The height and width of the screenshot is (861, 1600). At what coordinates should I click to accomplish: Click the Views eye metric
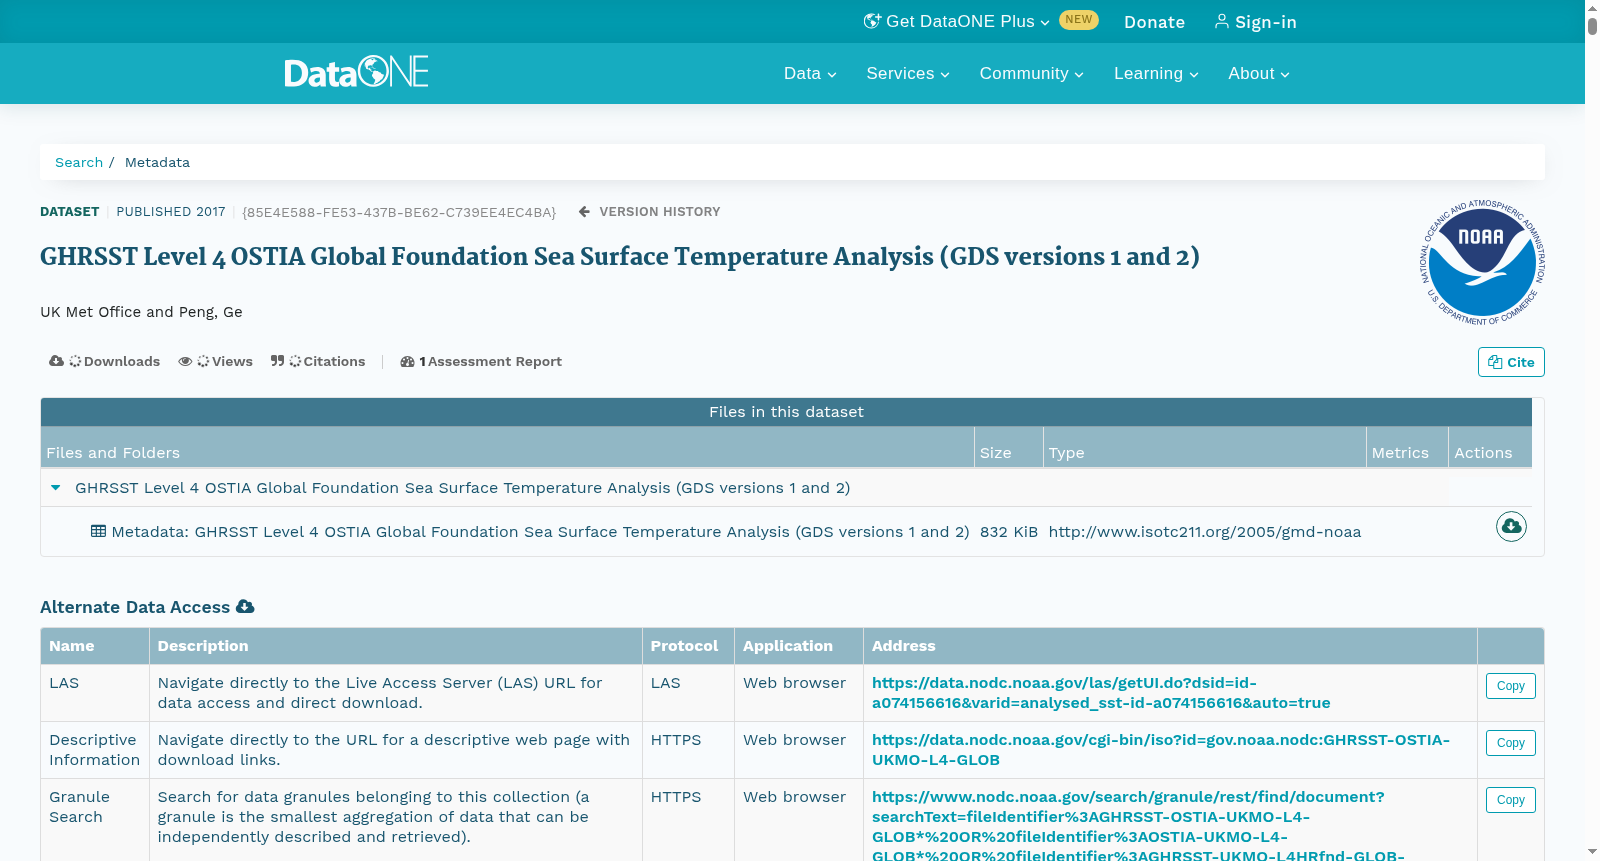(x=215, y=361)
